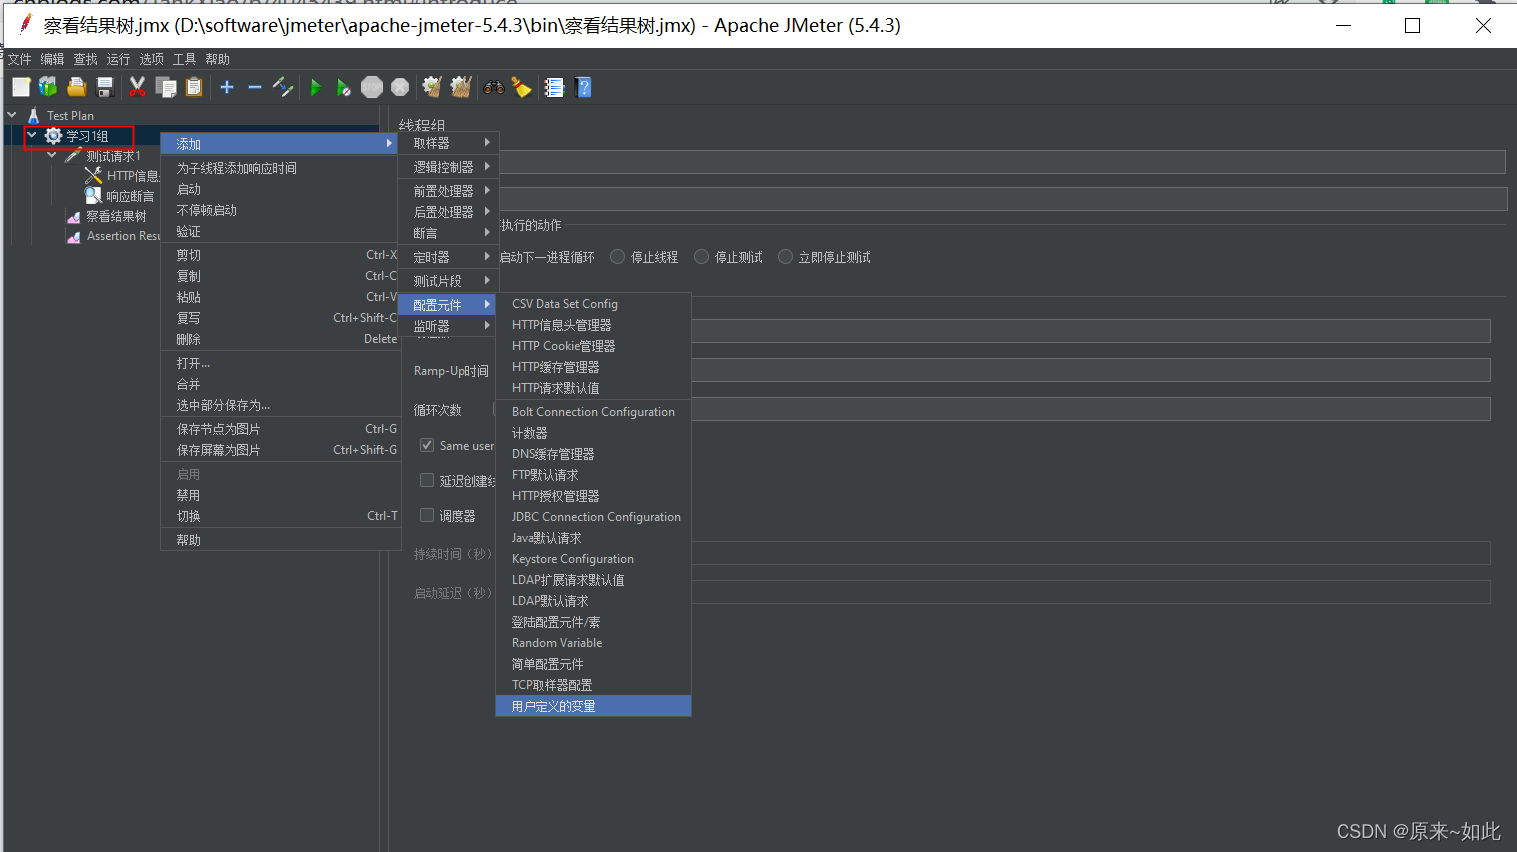1517x852 pixels.
Task: Choose CSV Data Set Config menu entry
Action: tap(593, 304)
